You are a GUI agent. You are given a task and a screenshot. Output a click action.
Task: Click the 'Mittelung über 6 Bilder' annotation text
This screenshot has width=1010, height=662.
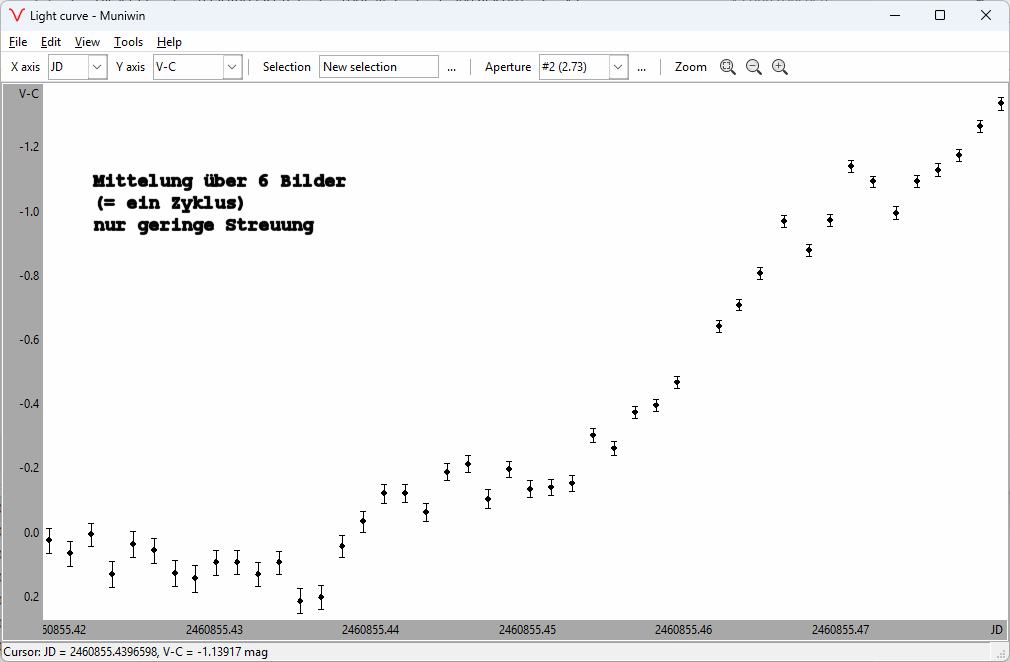(219, 182)
